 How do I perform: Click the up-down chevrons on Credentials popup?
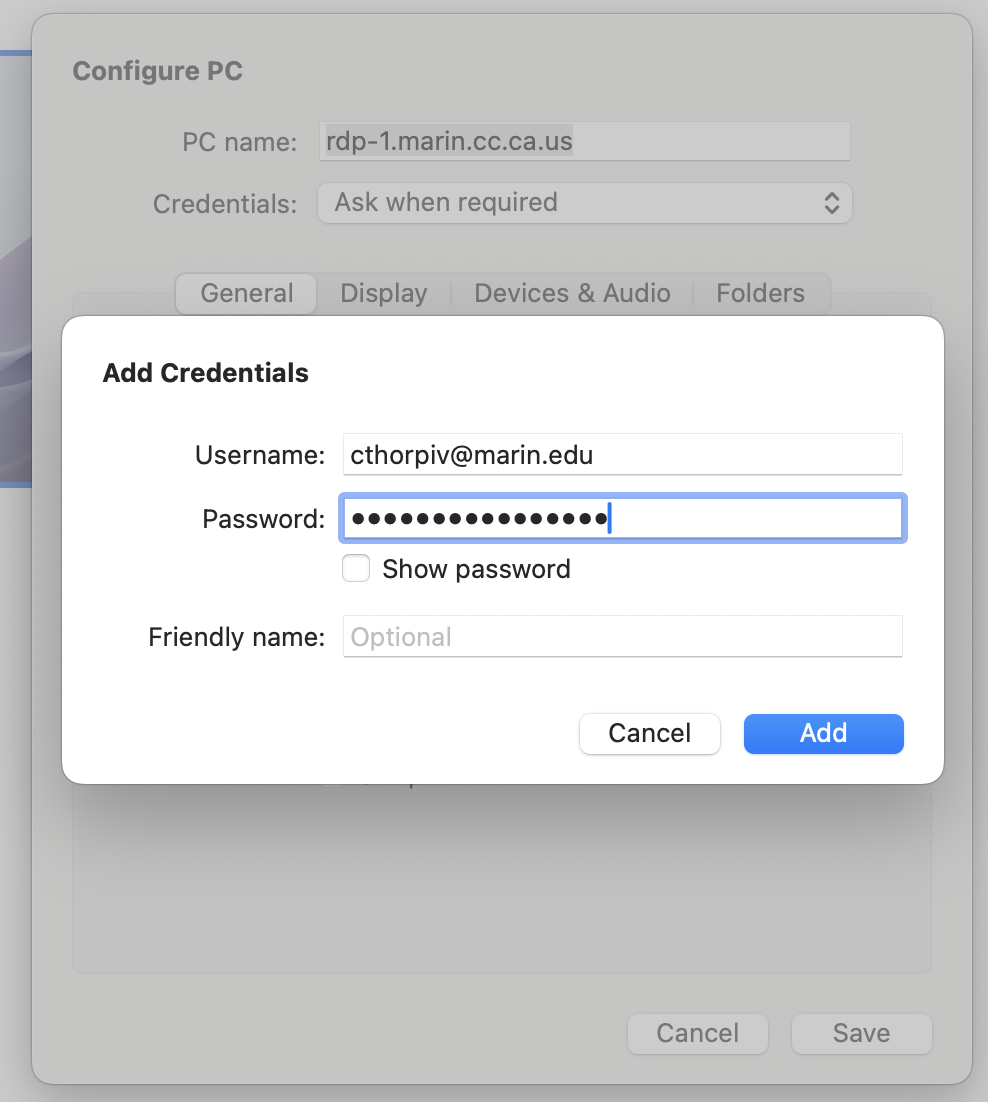click(x=831, y=203)
